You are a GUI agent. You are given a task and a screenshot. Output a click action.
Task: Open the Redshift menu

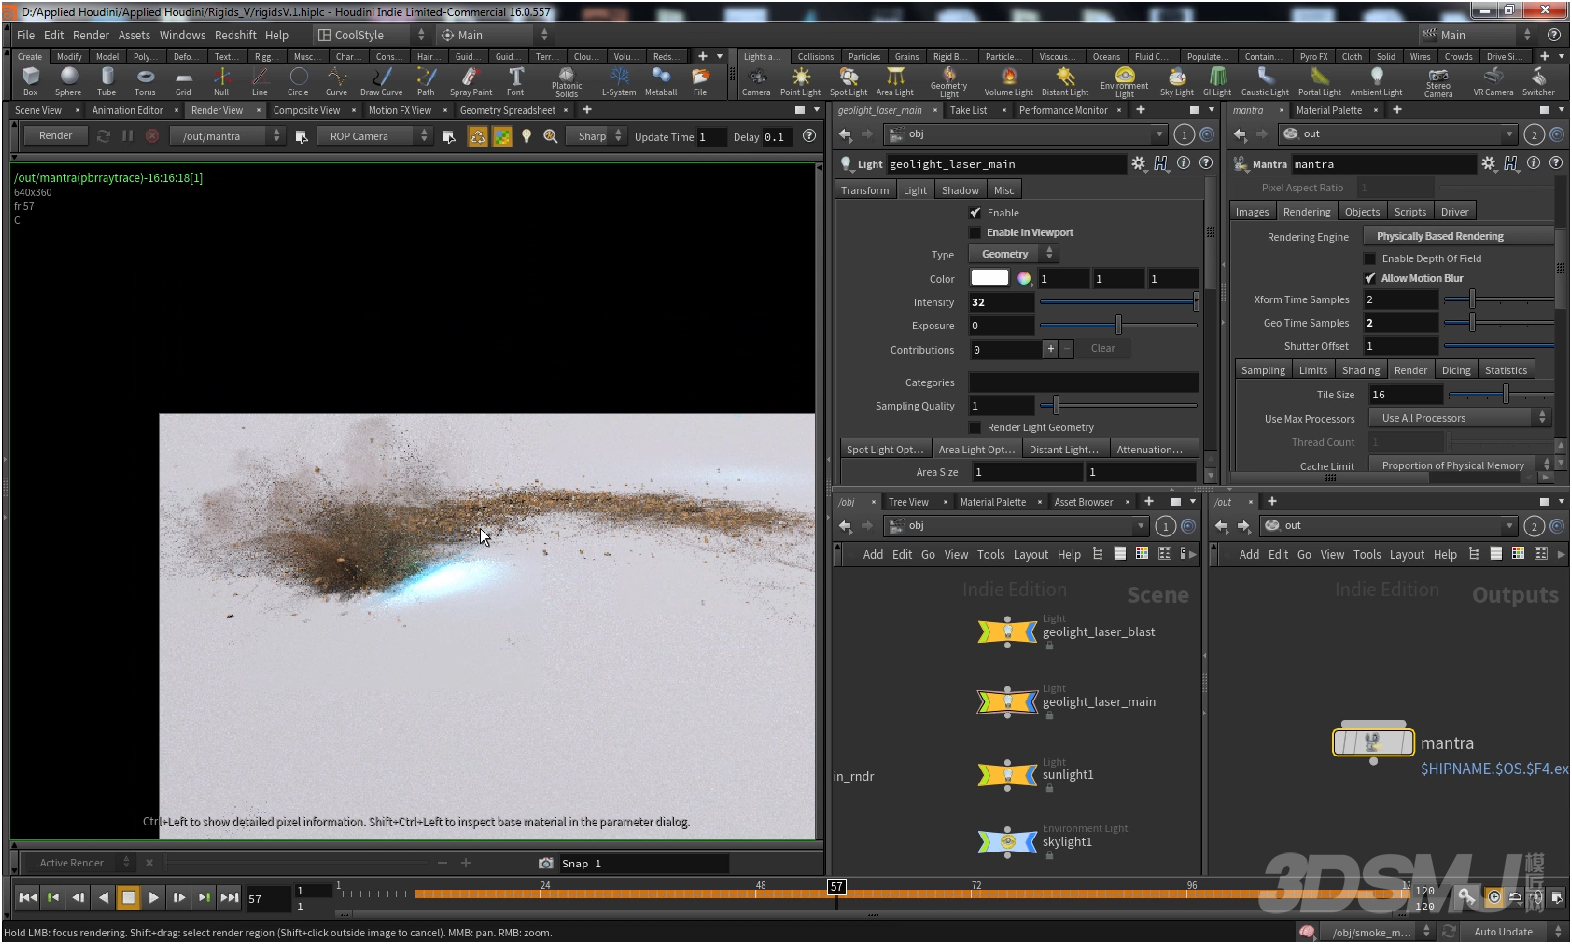click(236, 34)
